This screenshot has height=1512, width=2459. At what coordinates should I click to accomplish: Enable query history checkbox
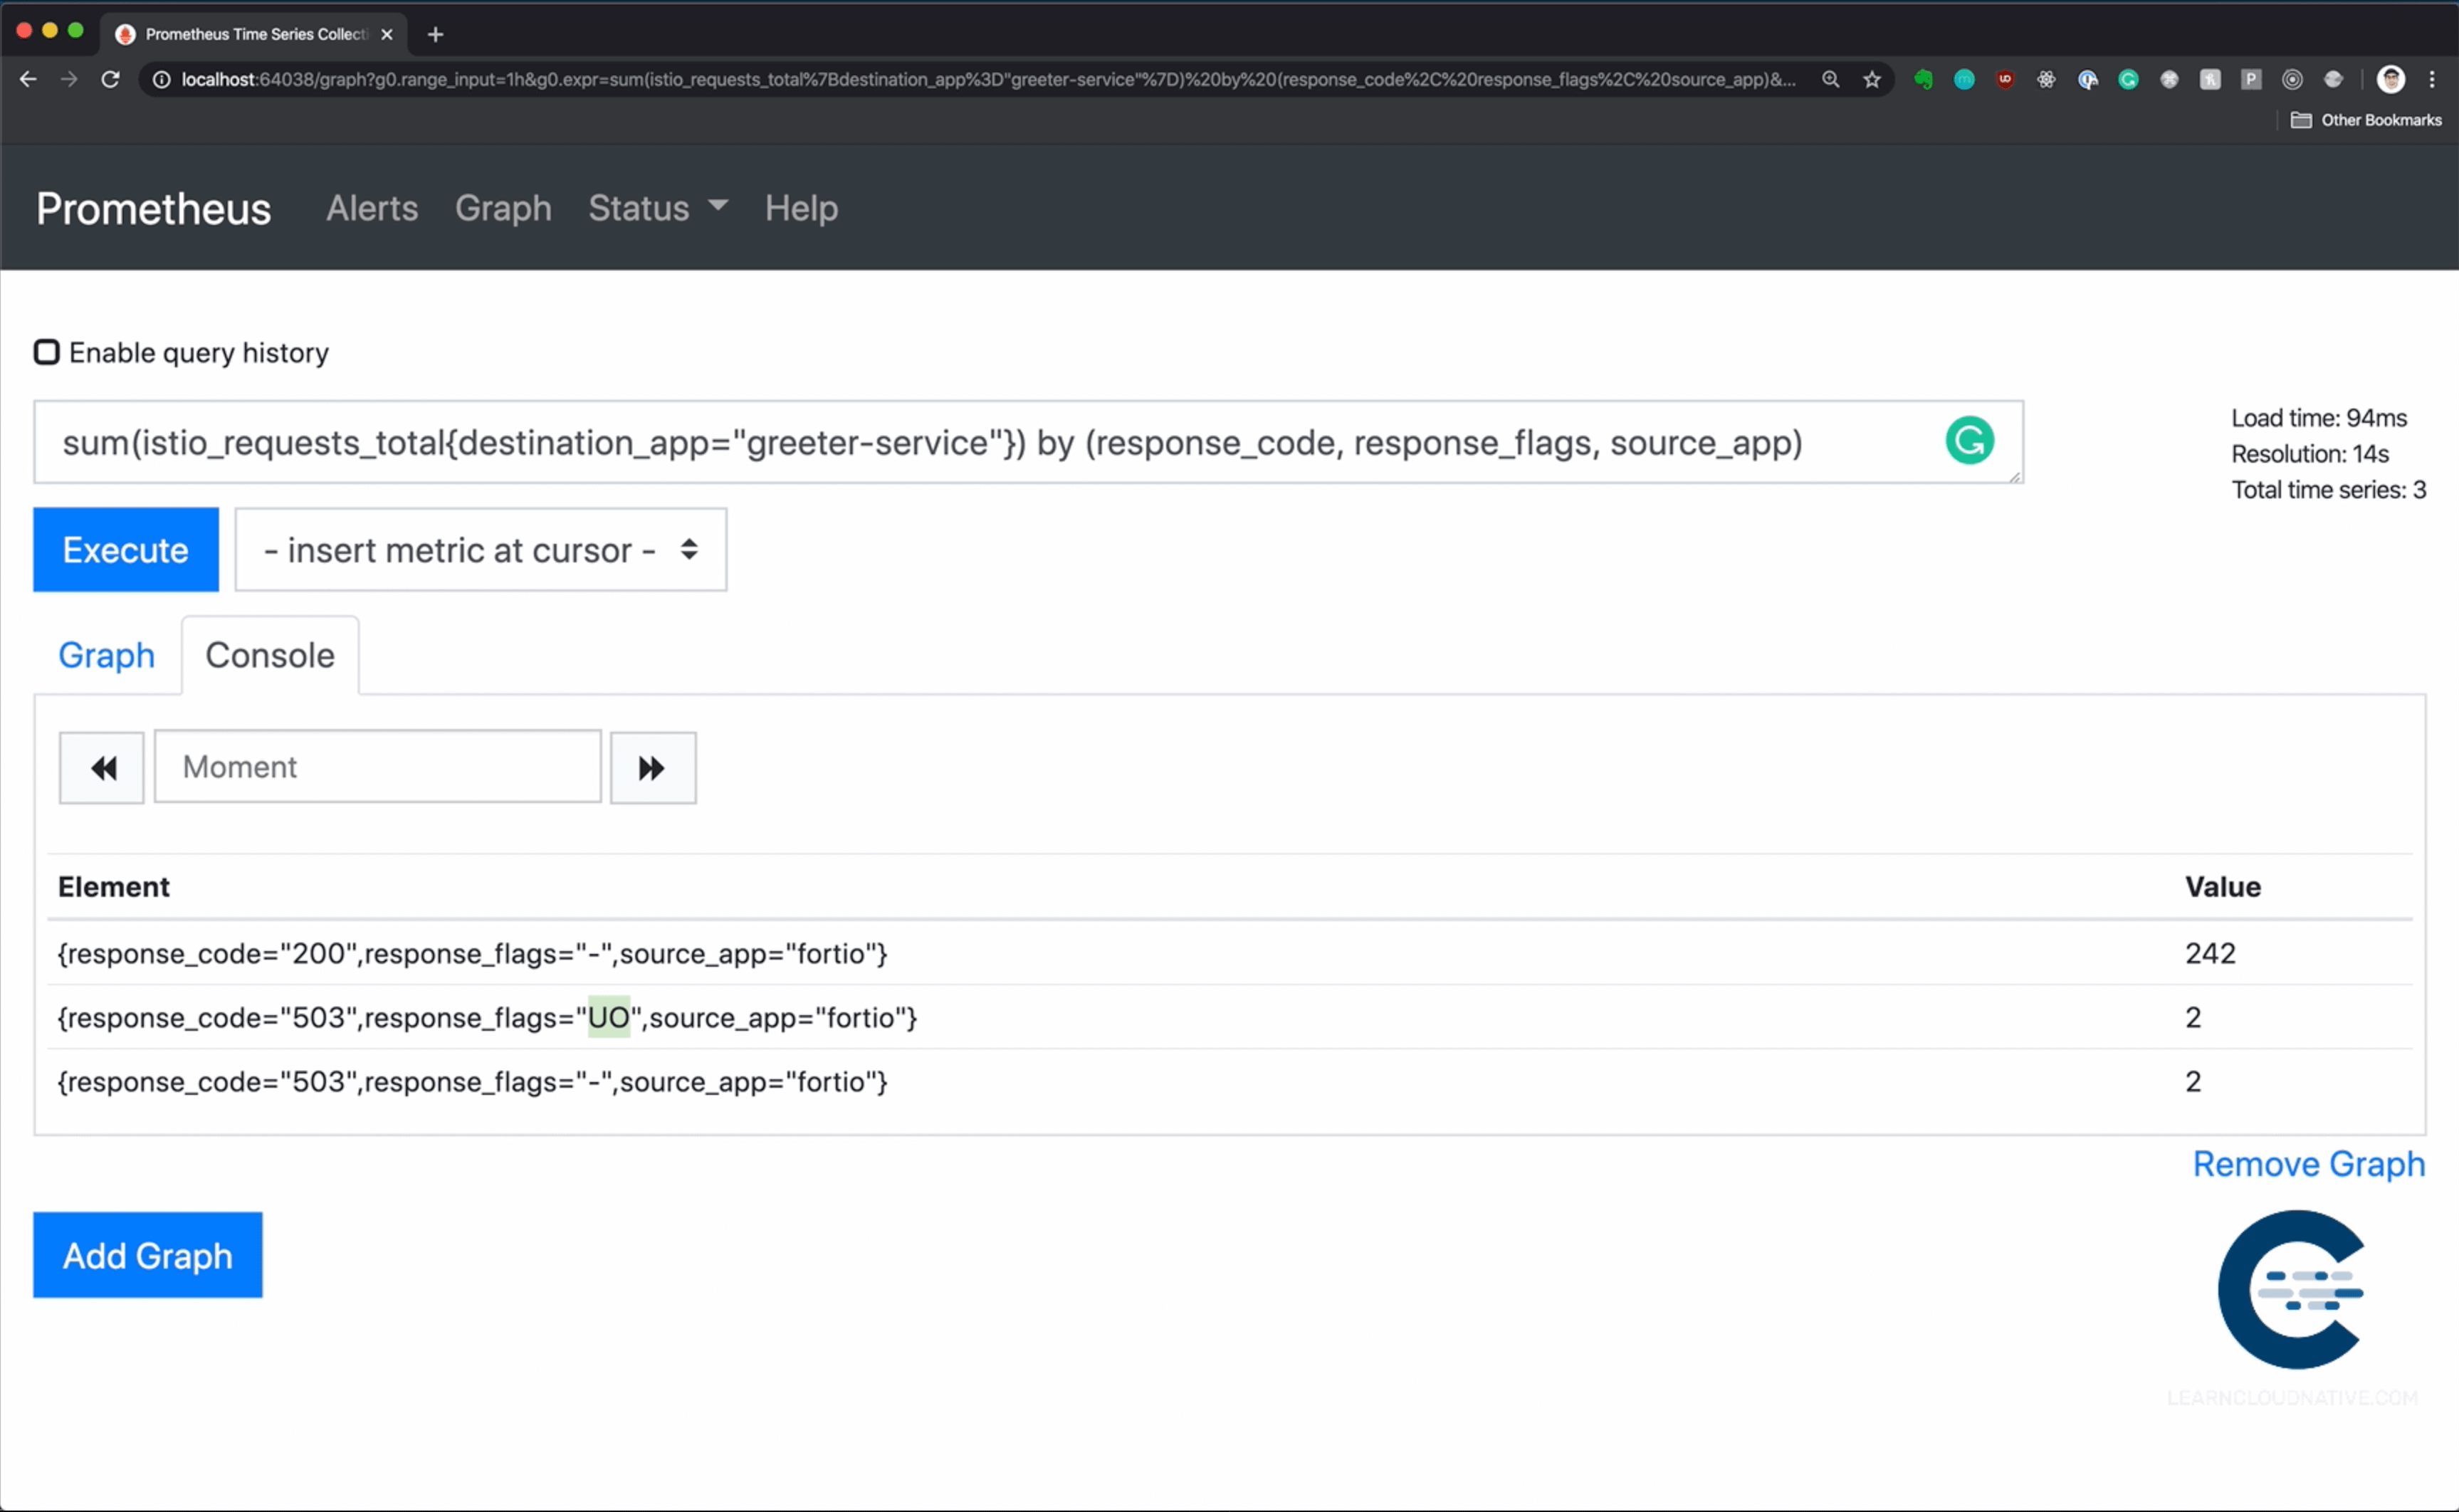click(x=46, y=352)
